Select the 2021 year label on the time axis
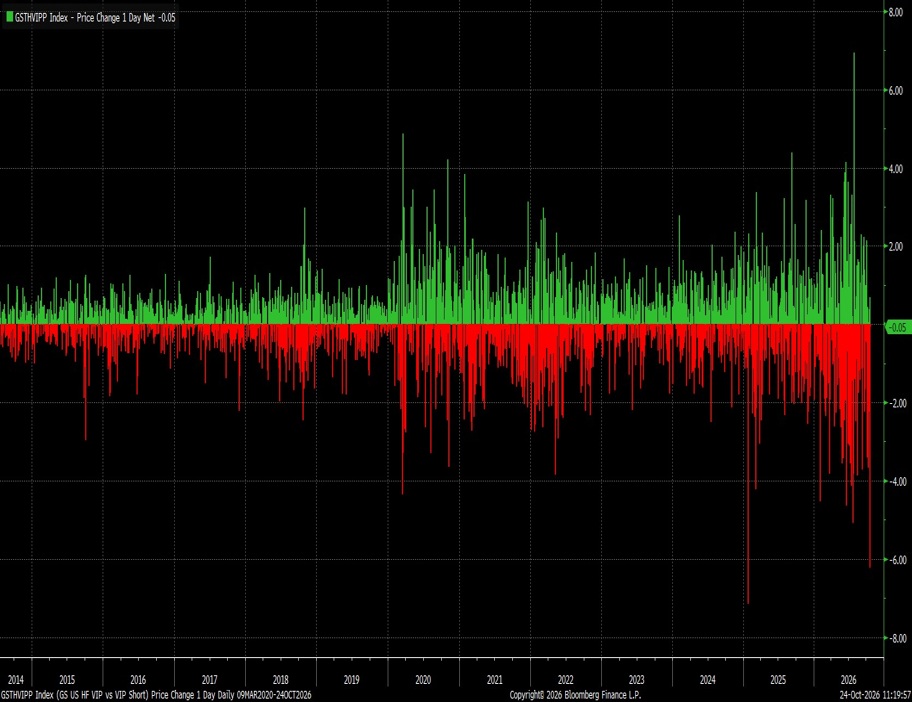Viewport: 912px width, 703px height. (494, 680)
